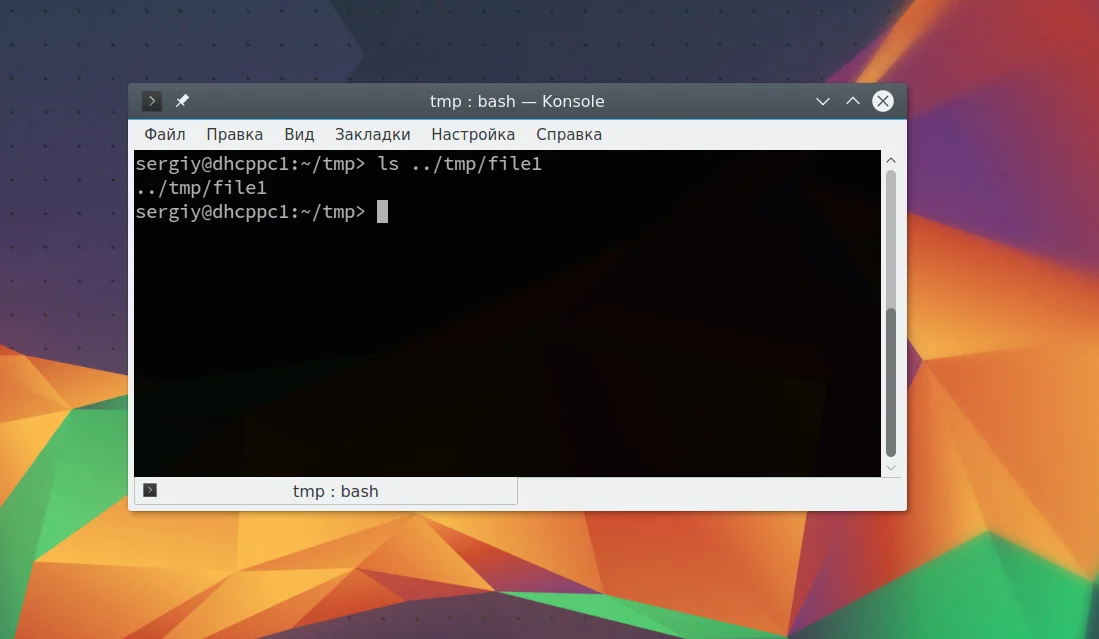Click the terminal scrollbar thumb
Image resolution: width=1099 pixels, height=639 pixels.
891,383
